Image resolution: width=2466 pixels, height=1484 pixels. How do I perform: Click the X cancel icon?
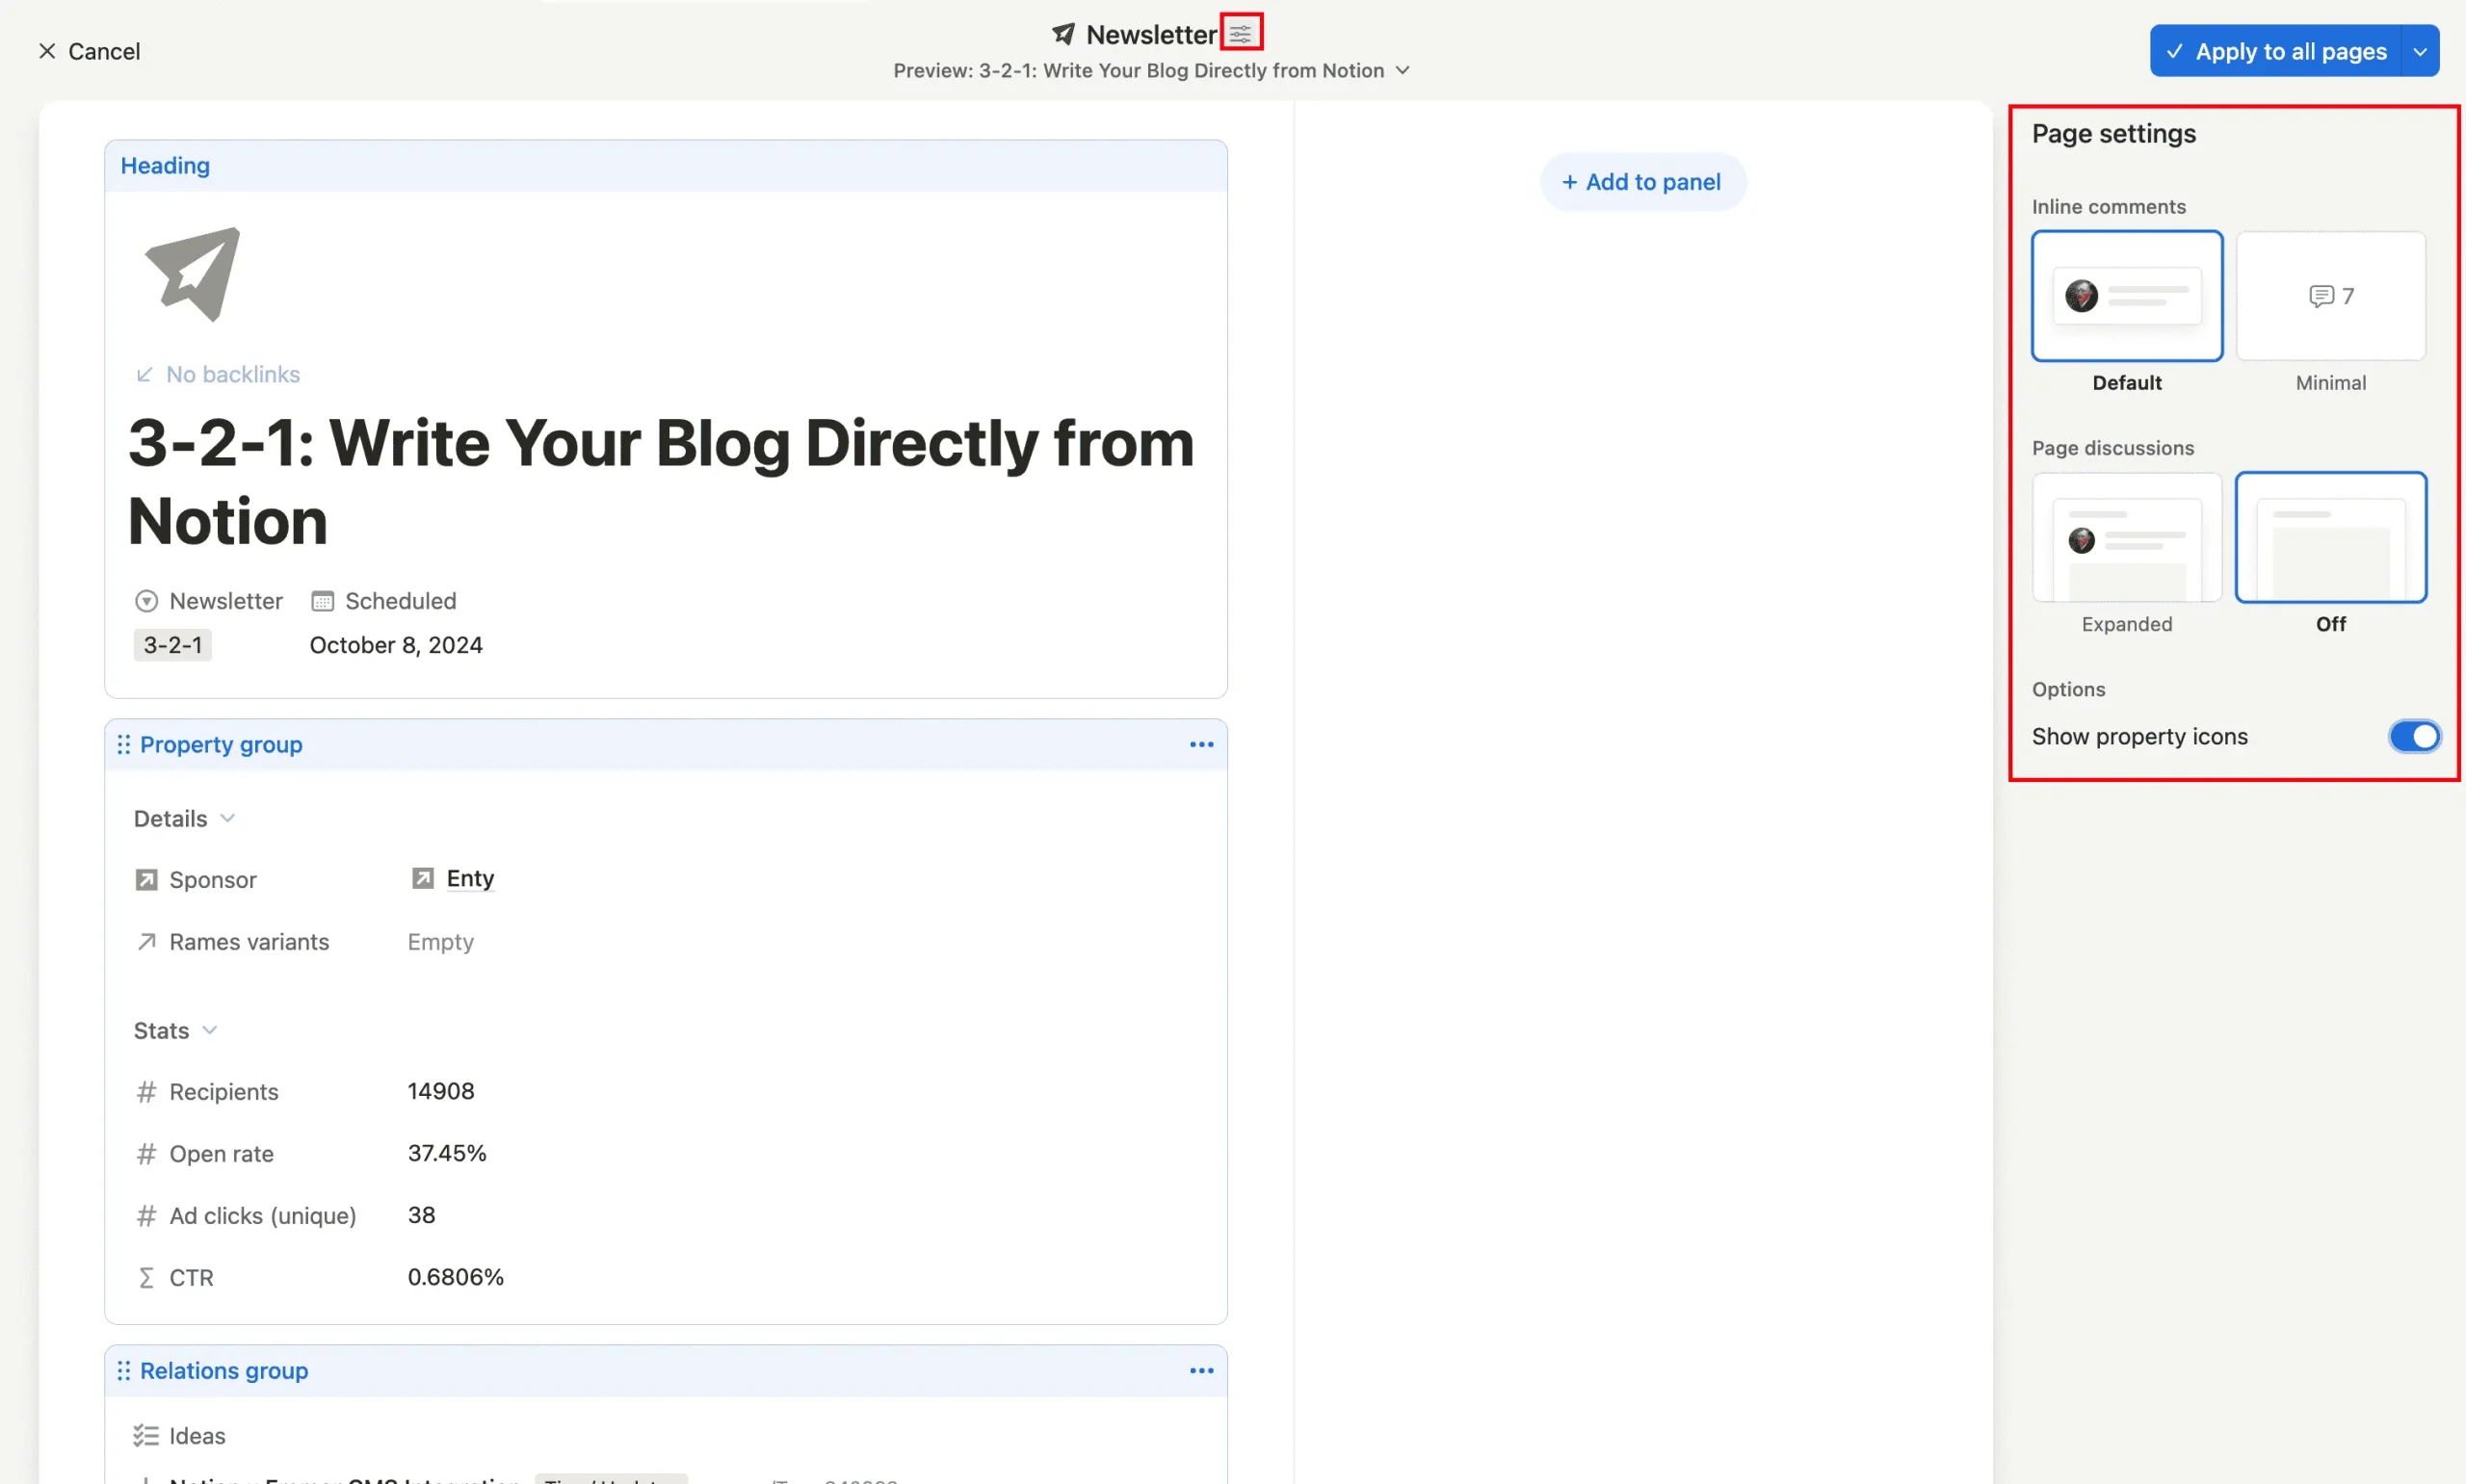[46, 51]
